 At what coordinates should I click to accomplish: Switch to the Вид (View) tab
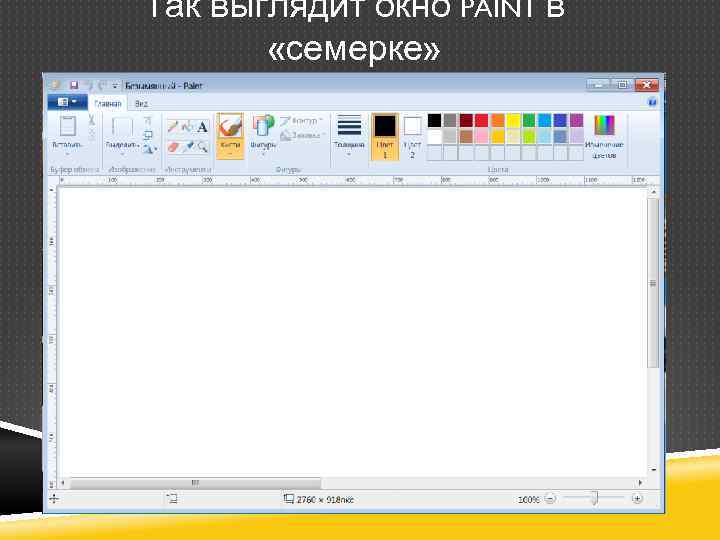pyautogui.click(x=141, y=103)
